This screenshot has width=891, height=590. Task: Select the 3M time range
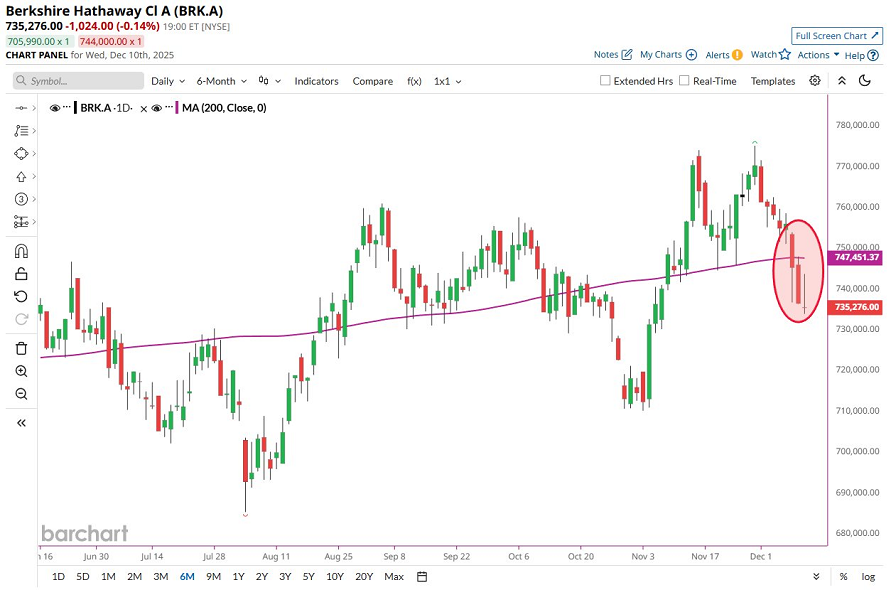161,576
